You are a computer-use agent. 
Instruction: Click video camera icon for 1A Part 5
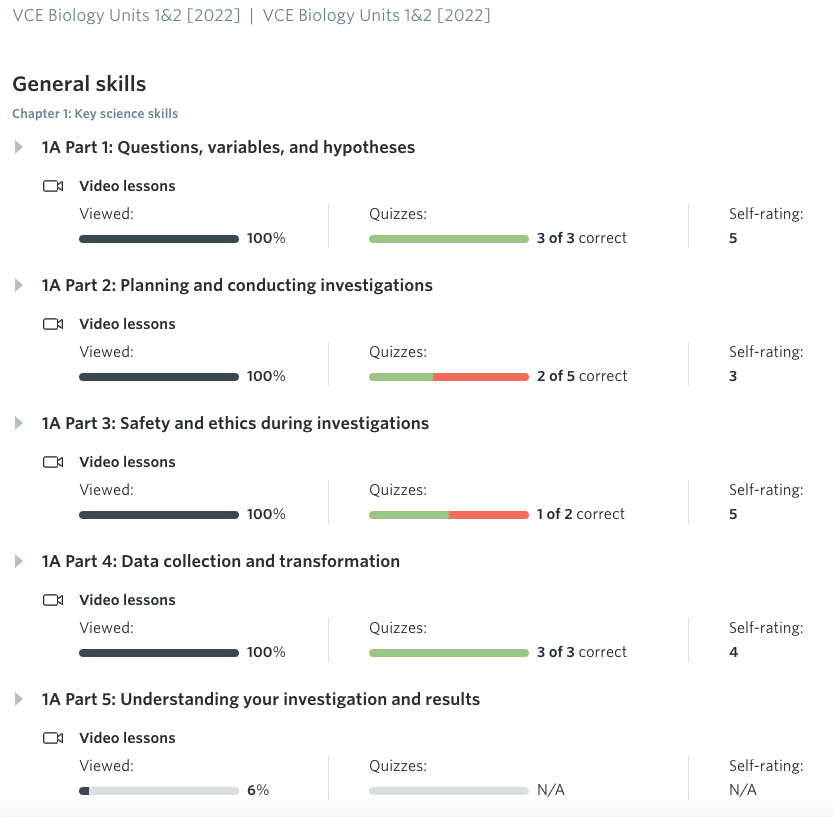pyautogui.click(x=53, y=738)
